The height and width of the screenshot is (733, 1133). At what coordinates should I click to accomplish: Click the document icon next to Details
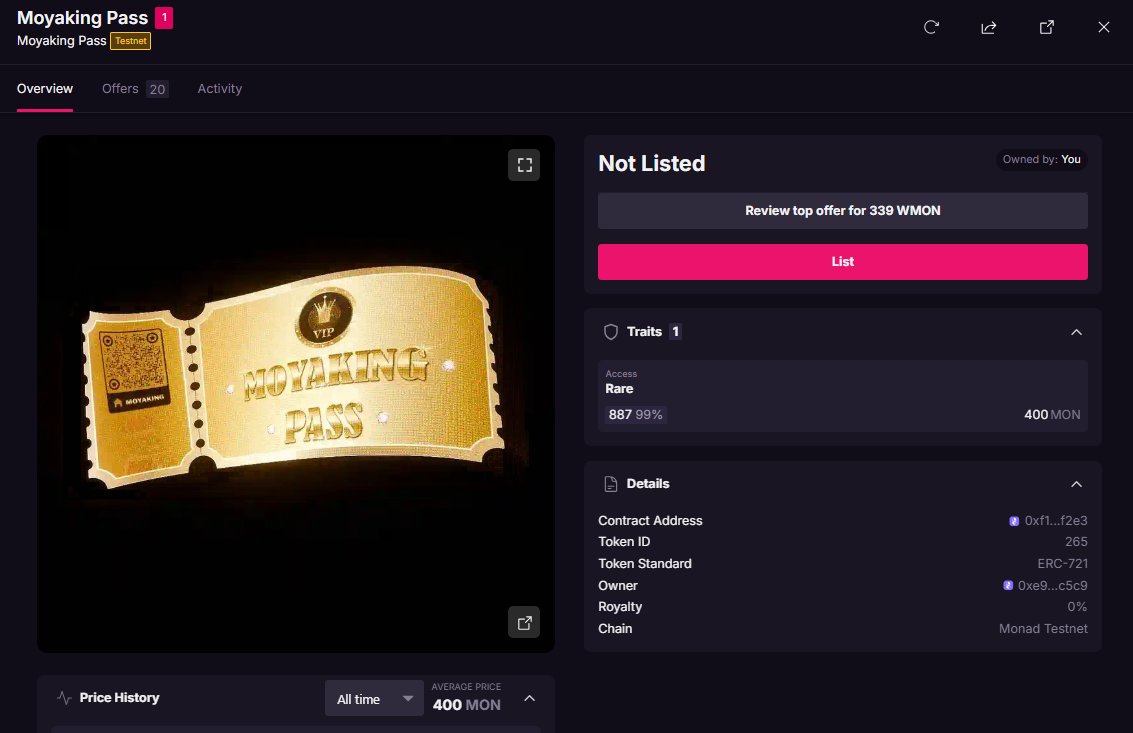click(x=611, y=484)
